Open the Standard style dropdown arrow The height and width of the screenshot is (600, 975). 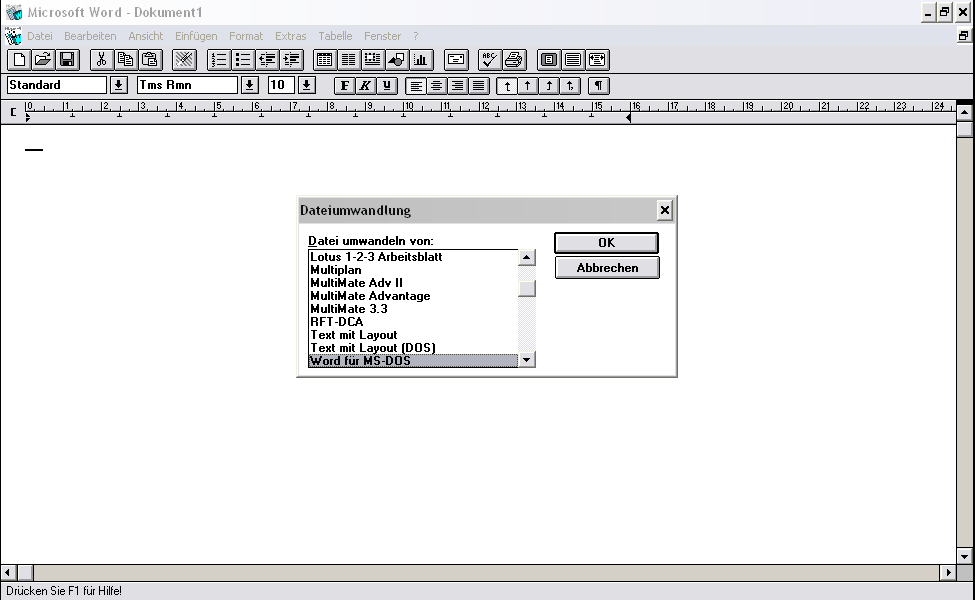coord(119,86)
